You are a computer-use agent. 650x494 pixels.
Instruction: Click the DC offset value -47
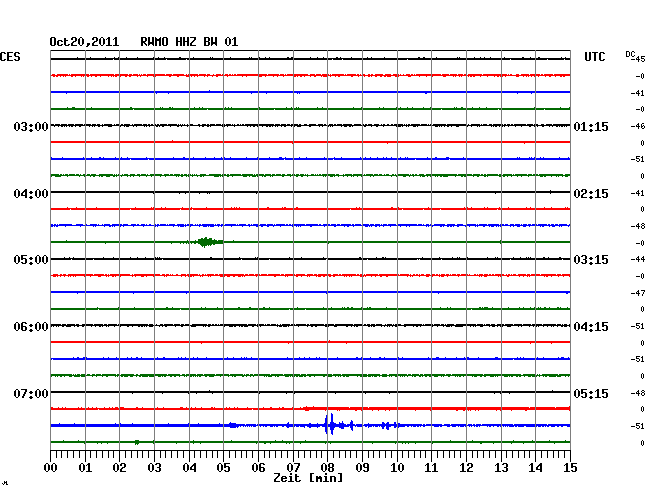638,293
